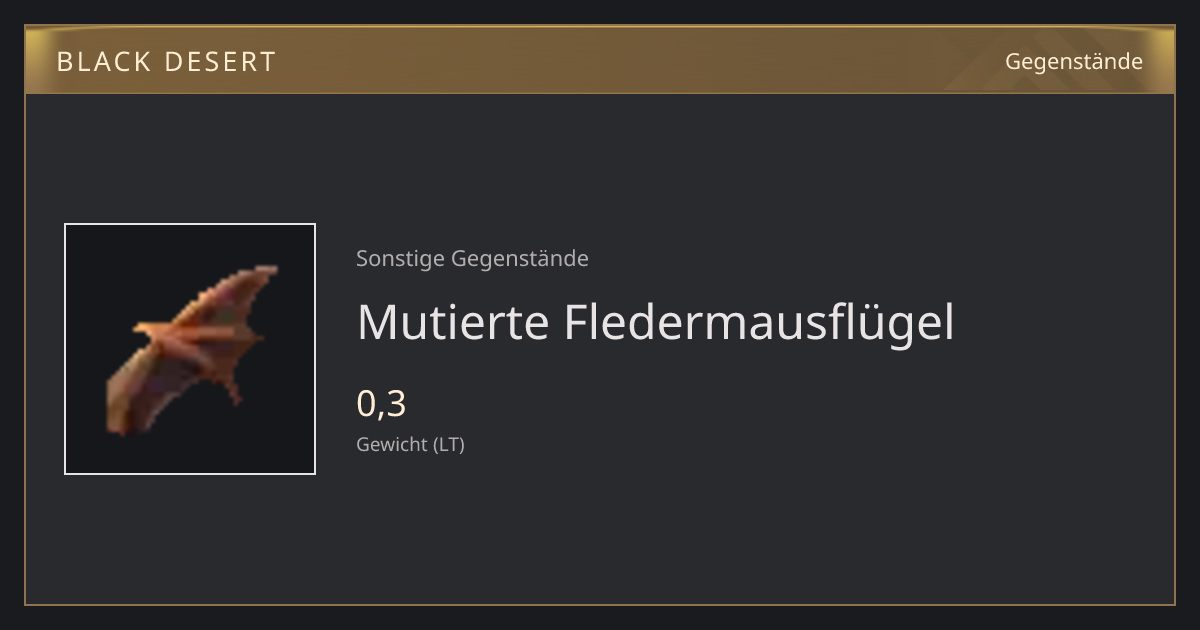Viewport: 1200px width, 630px height.
Task: Click the word Fledermausflügel in the item name
Action: (x=759, y=322)
